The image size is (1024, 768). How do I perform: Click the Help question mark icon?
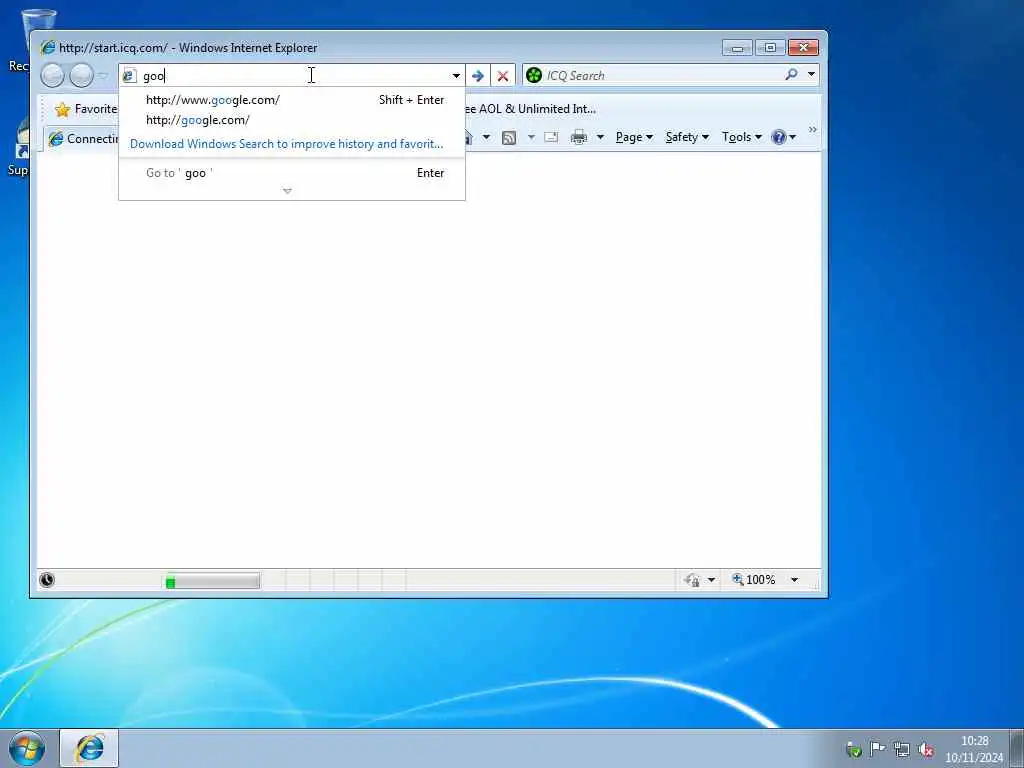coord(778,137)
